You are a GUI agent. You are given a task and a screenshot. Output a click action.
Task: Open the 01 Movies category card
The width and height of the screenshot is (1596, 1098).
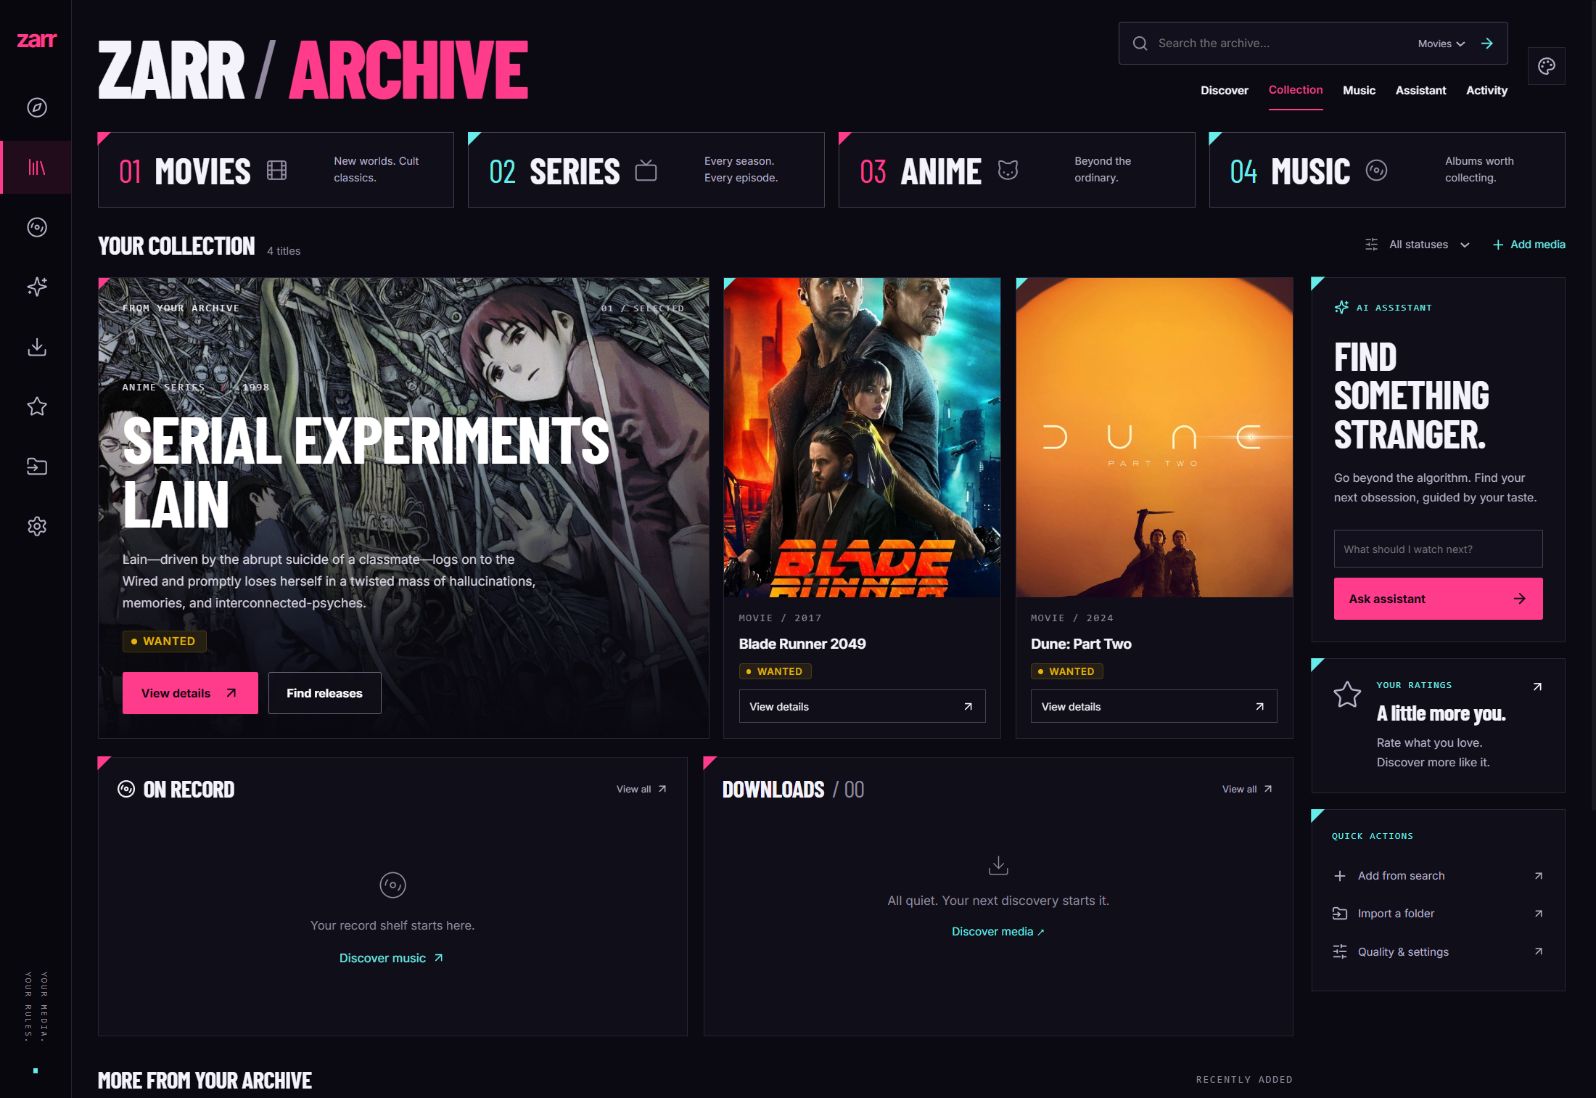pos(276,170)
